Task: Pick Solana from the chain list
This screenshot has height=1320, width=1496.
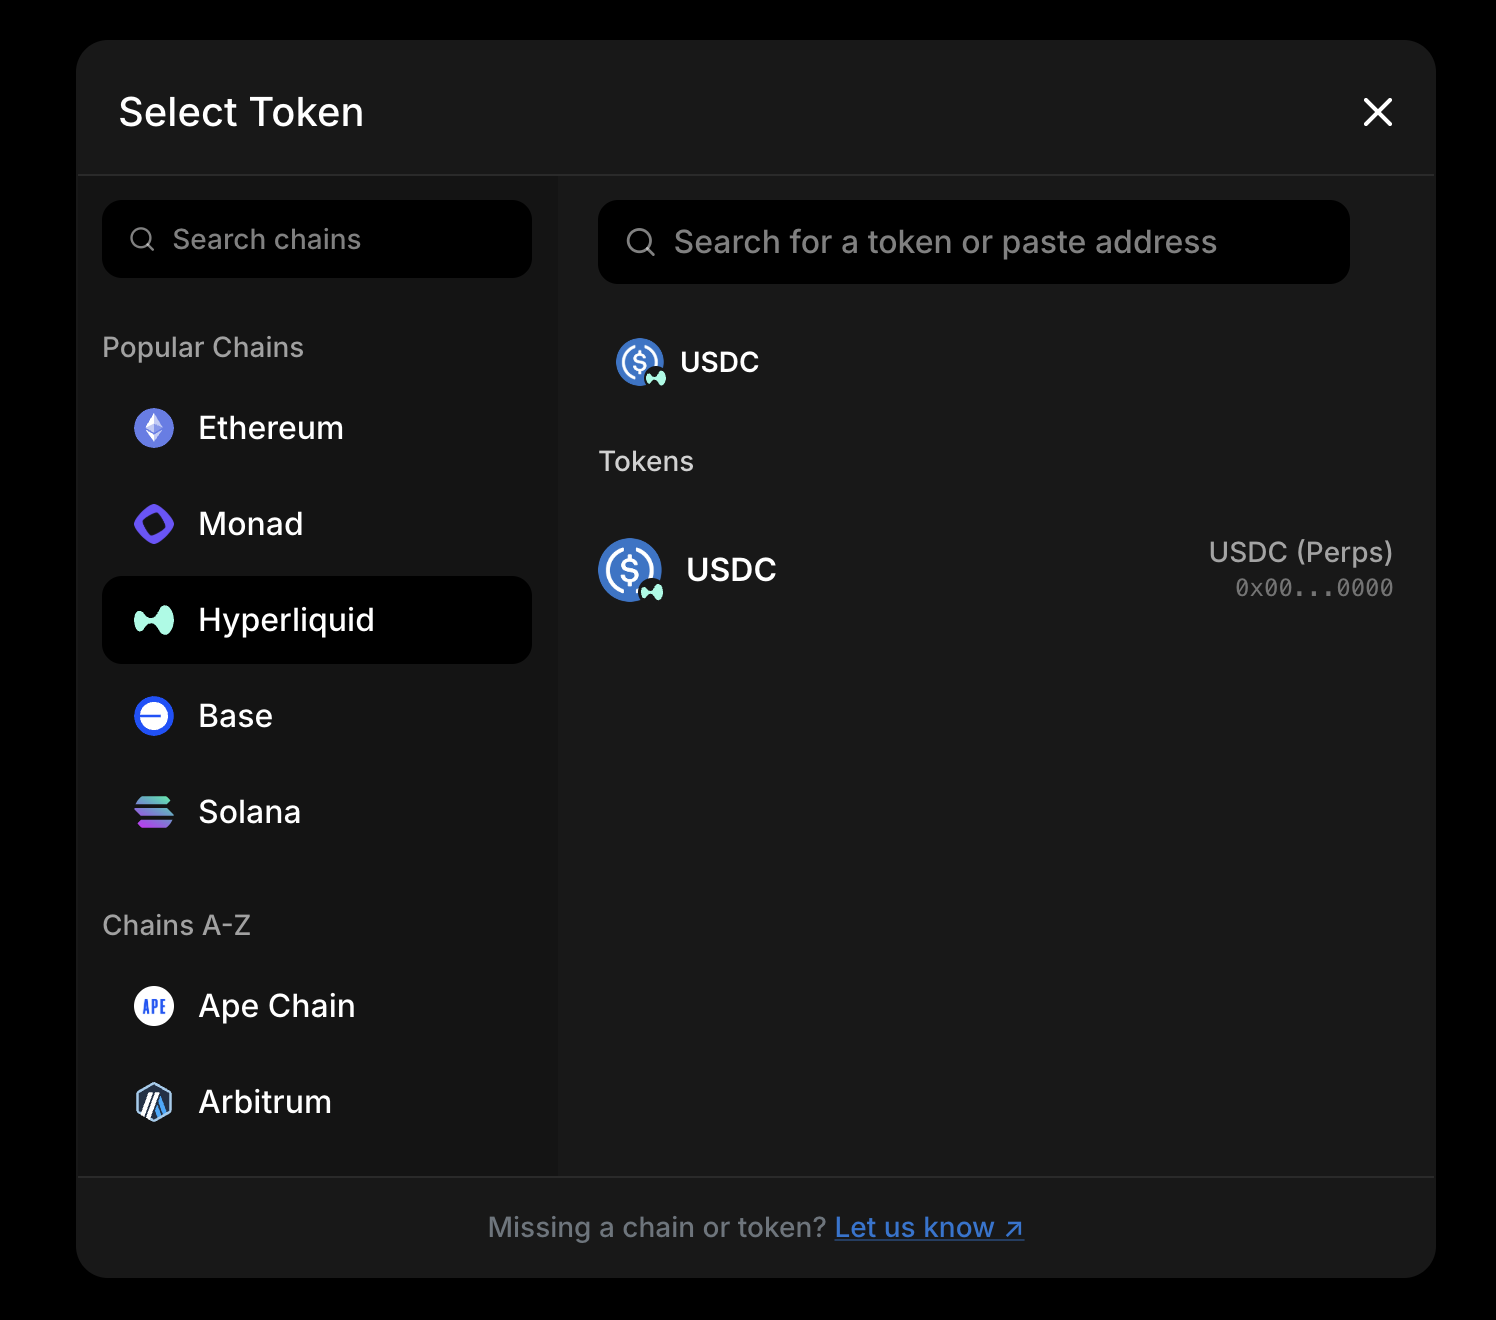Action: 250,812
